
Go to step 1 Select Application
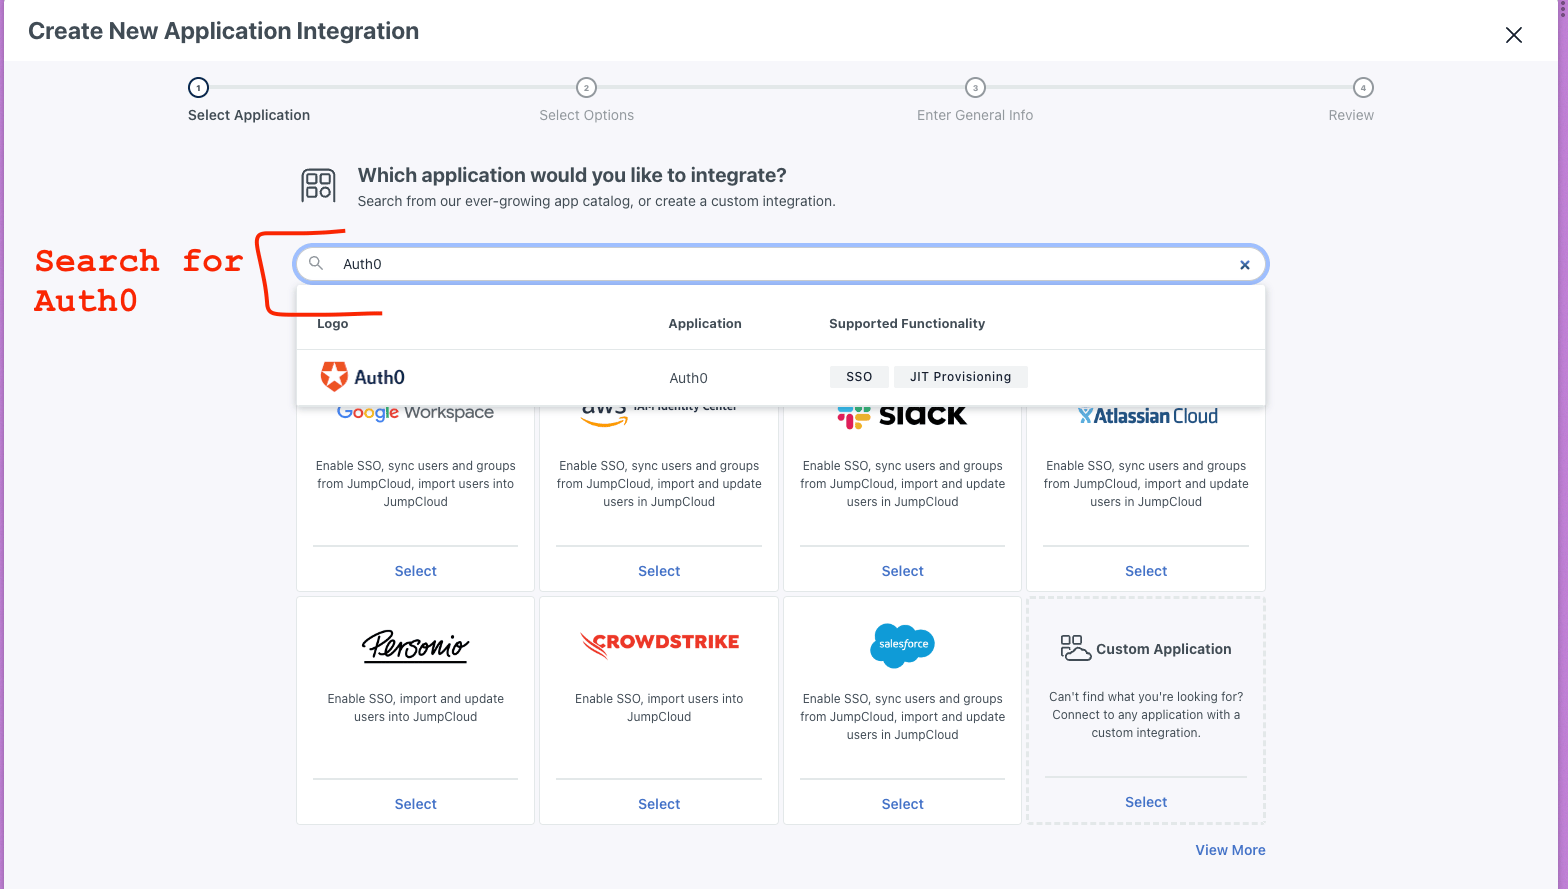click(x=198, y=88)
